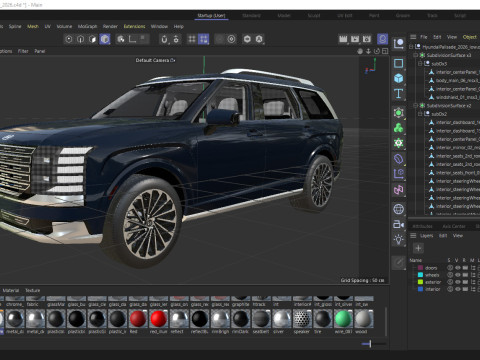Open the purple Bend deformer icon
Image resolution: width=480 pixels, height=360 pixels.
(398, 159)
